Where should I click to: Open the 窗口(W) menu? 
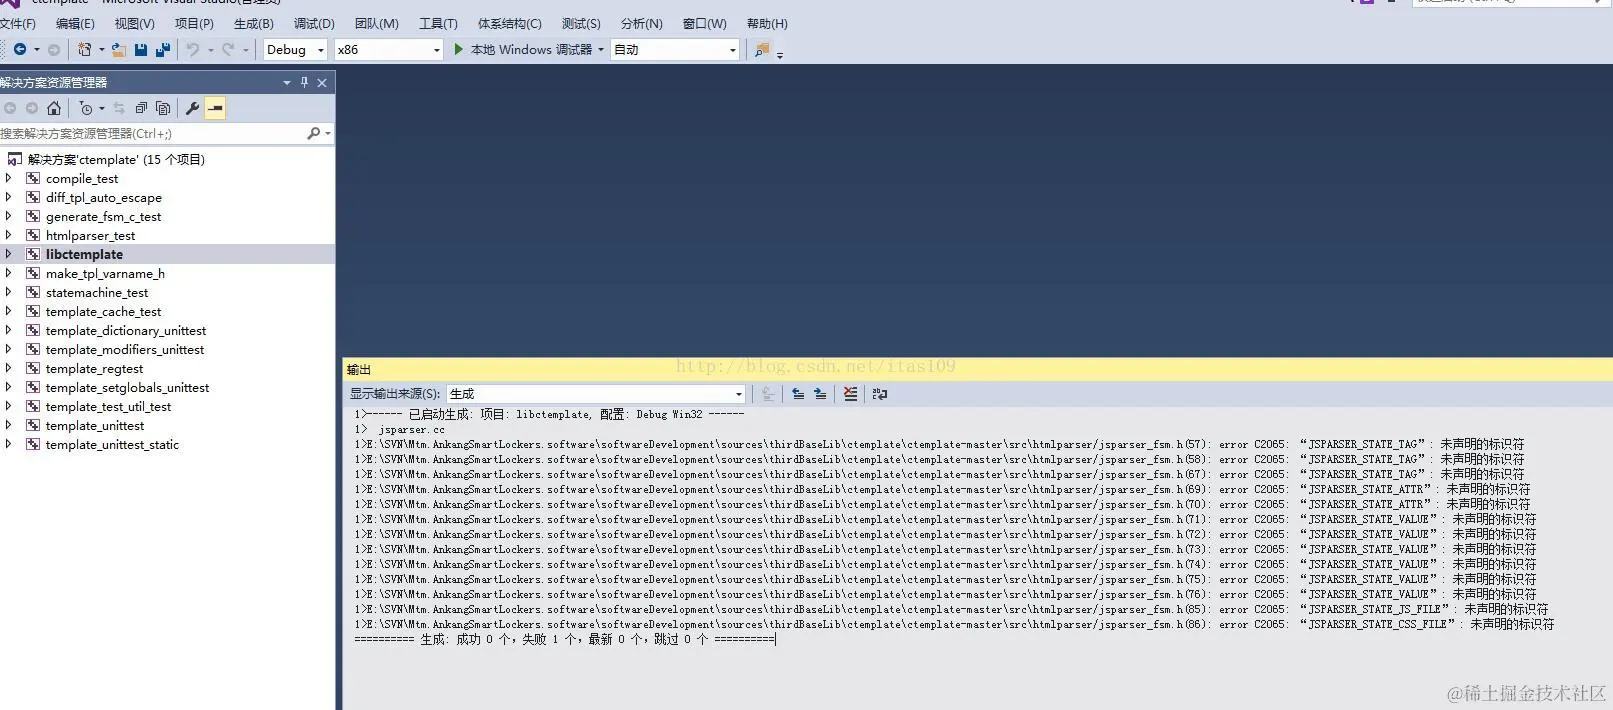pos(704,23)
